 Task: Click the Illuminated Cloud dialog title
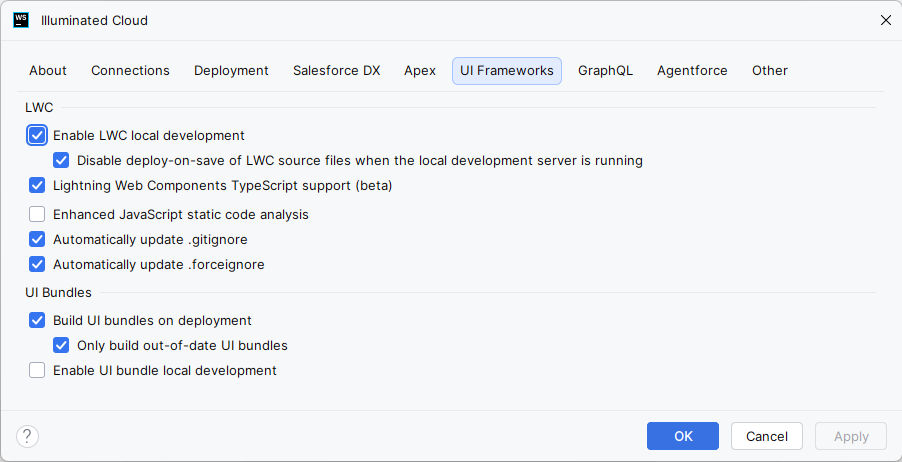pos(94,21)
